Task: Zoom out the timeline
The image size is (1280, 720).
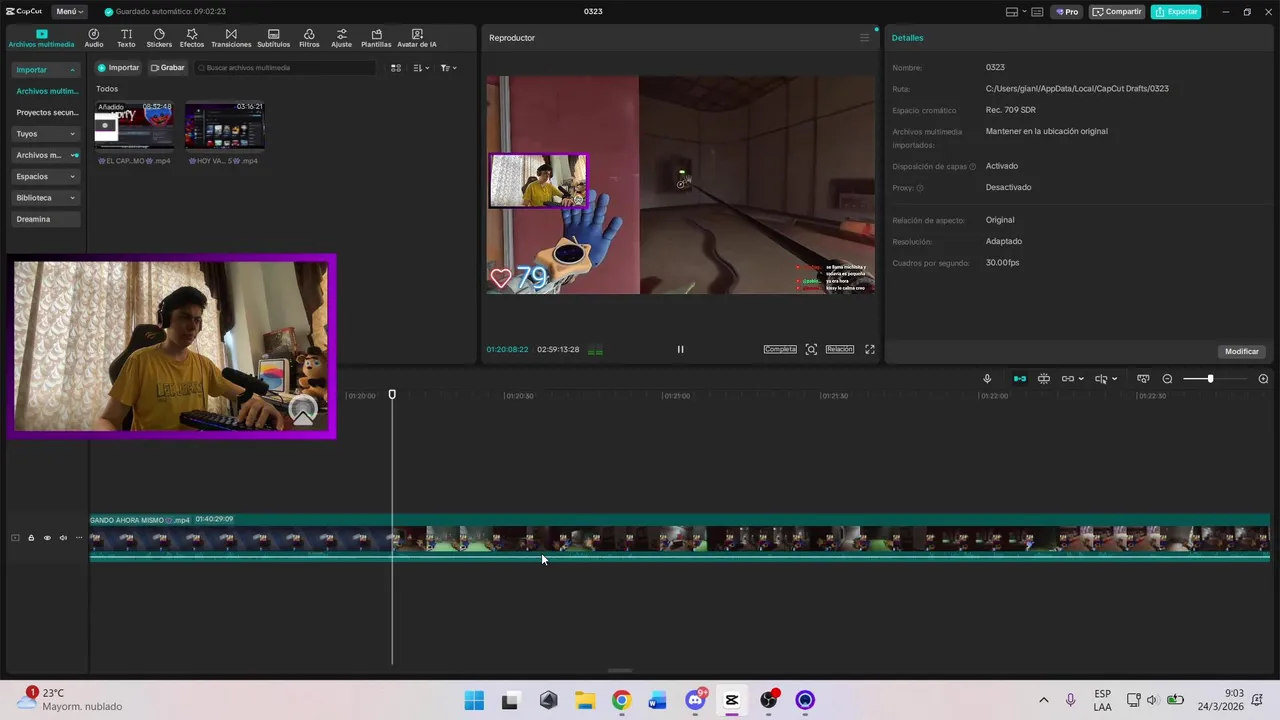Action: (x=1167, y=379)
